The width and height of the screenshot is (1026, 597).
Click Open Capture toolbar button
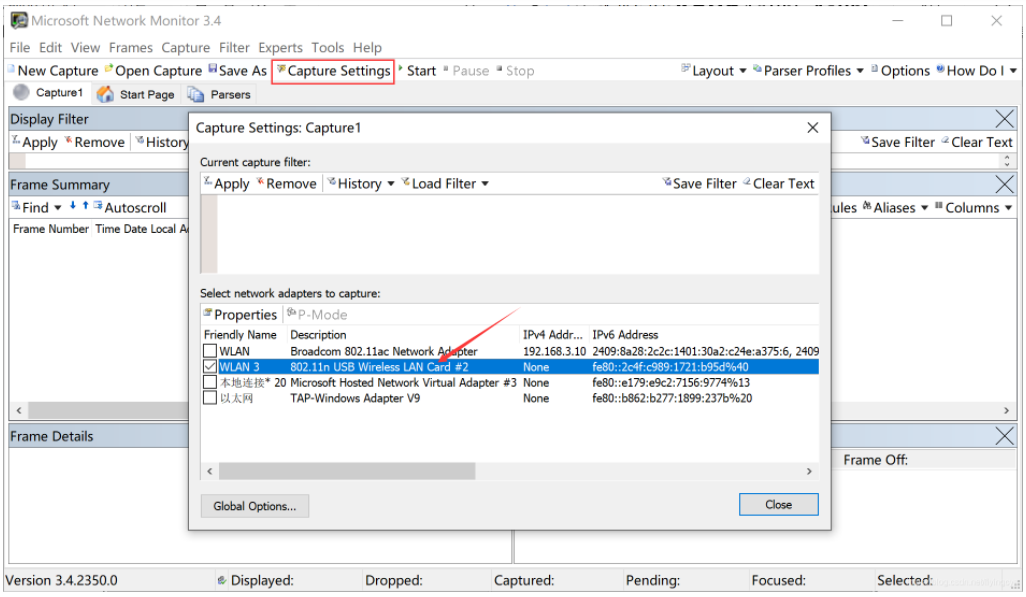pos(153,71)
